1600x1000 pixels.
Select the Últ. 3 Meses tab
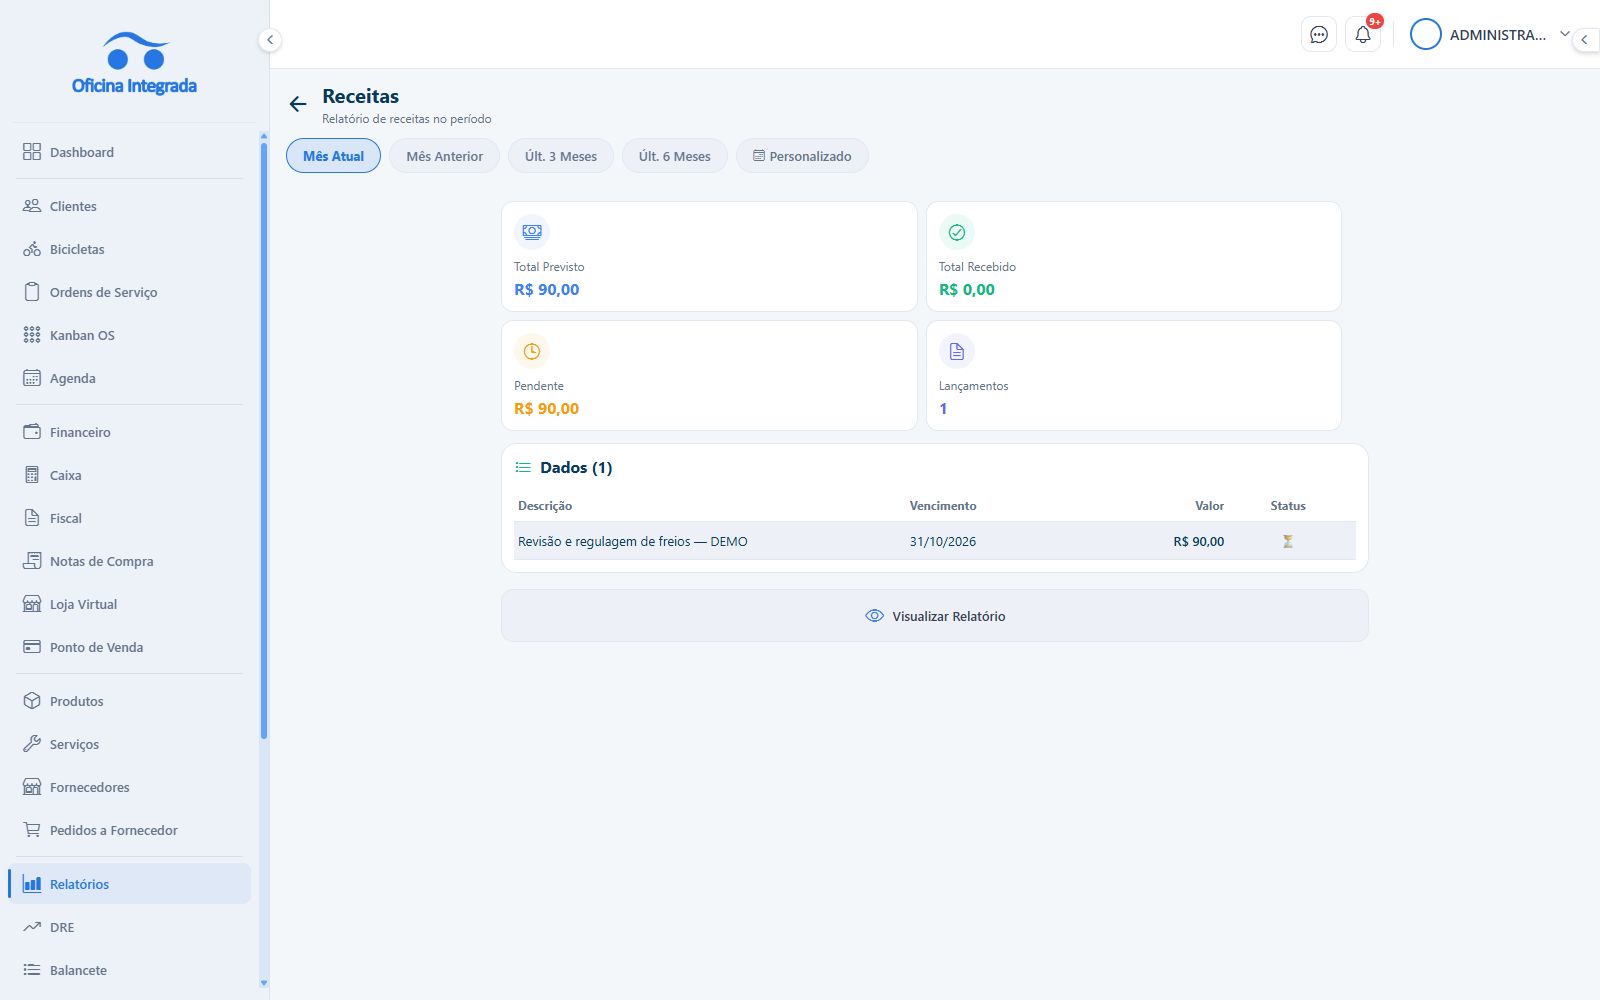pyautogui.click(x=561, y=156)
